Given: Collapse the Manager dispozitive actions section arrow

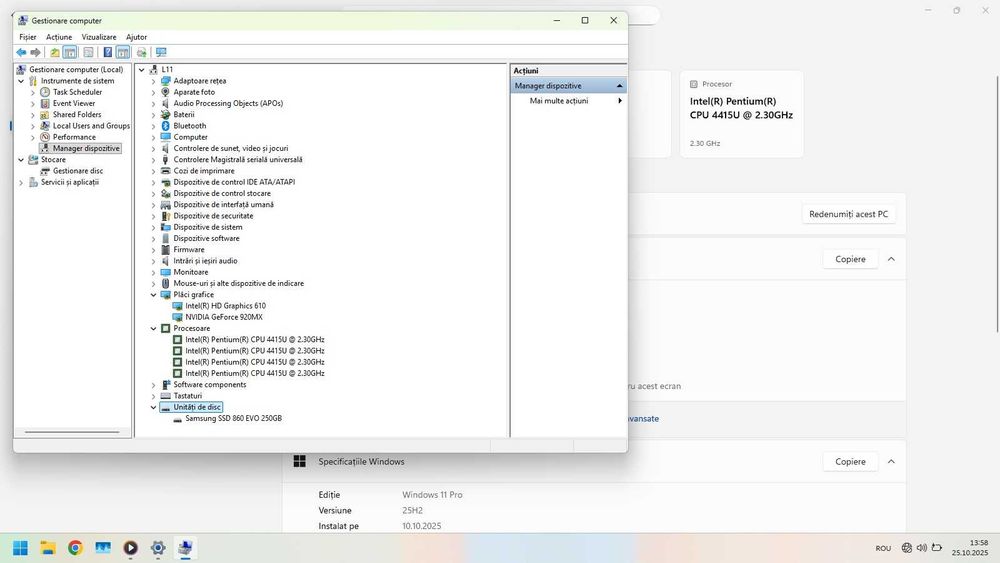Looking at the screenshot, I should 619,86.
